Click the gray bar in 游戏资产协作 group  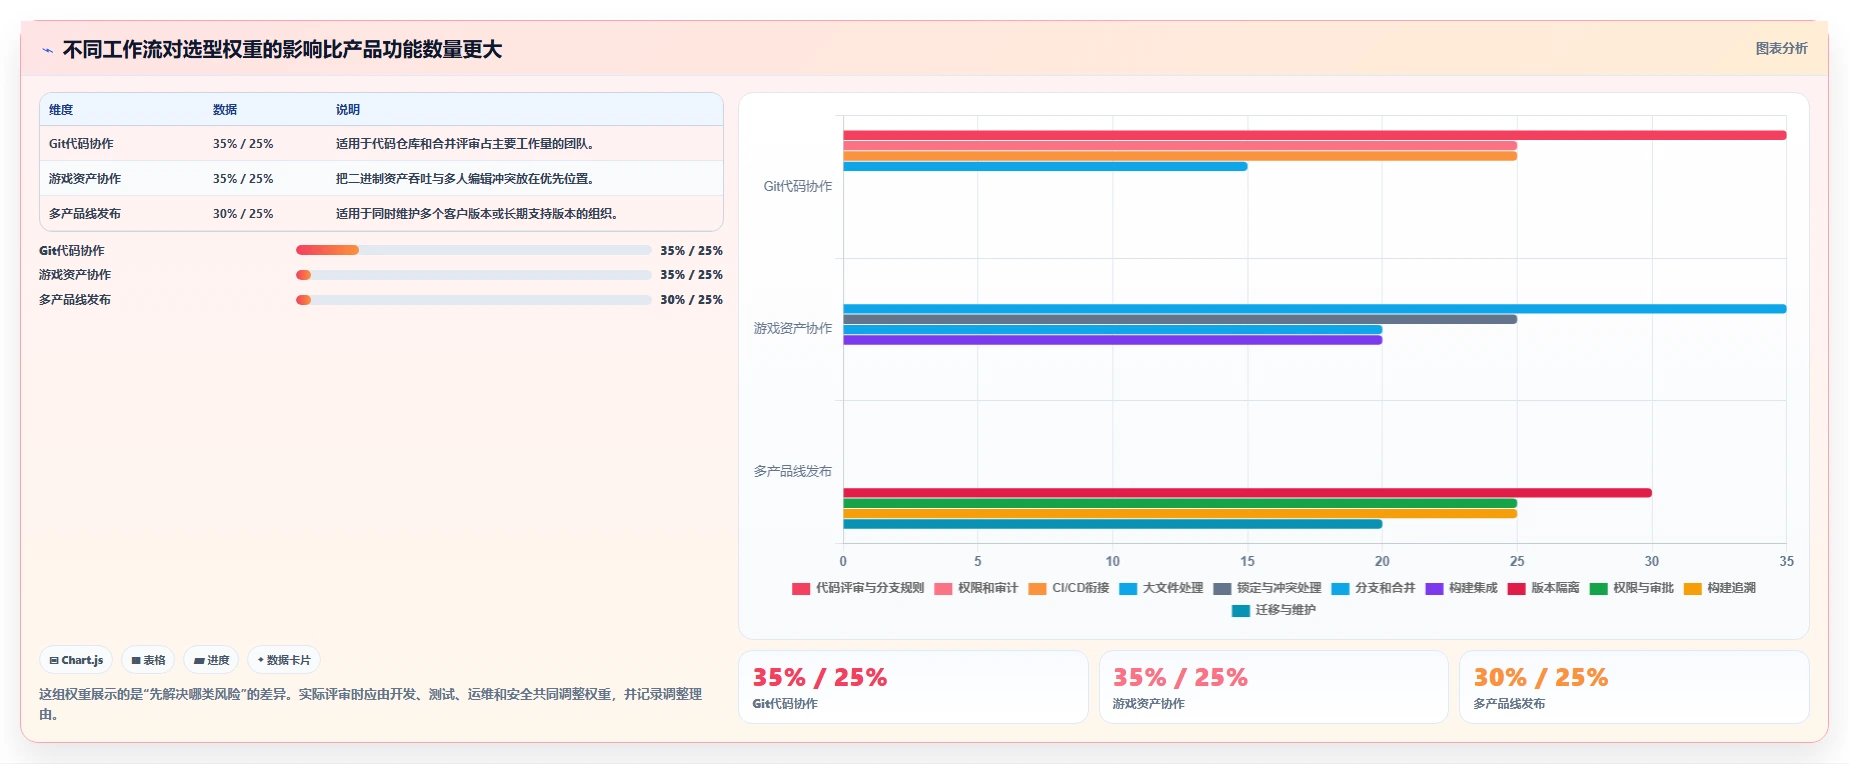coord(1180,319)
